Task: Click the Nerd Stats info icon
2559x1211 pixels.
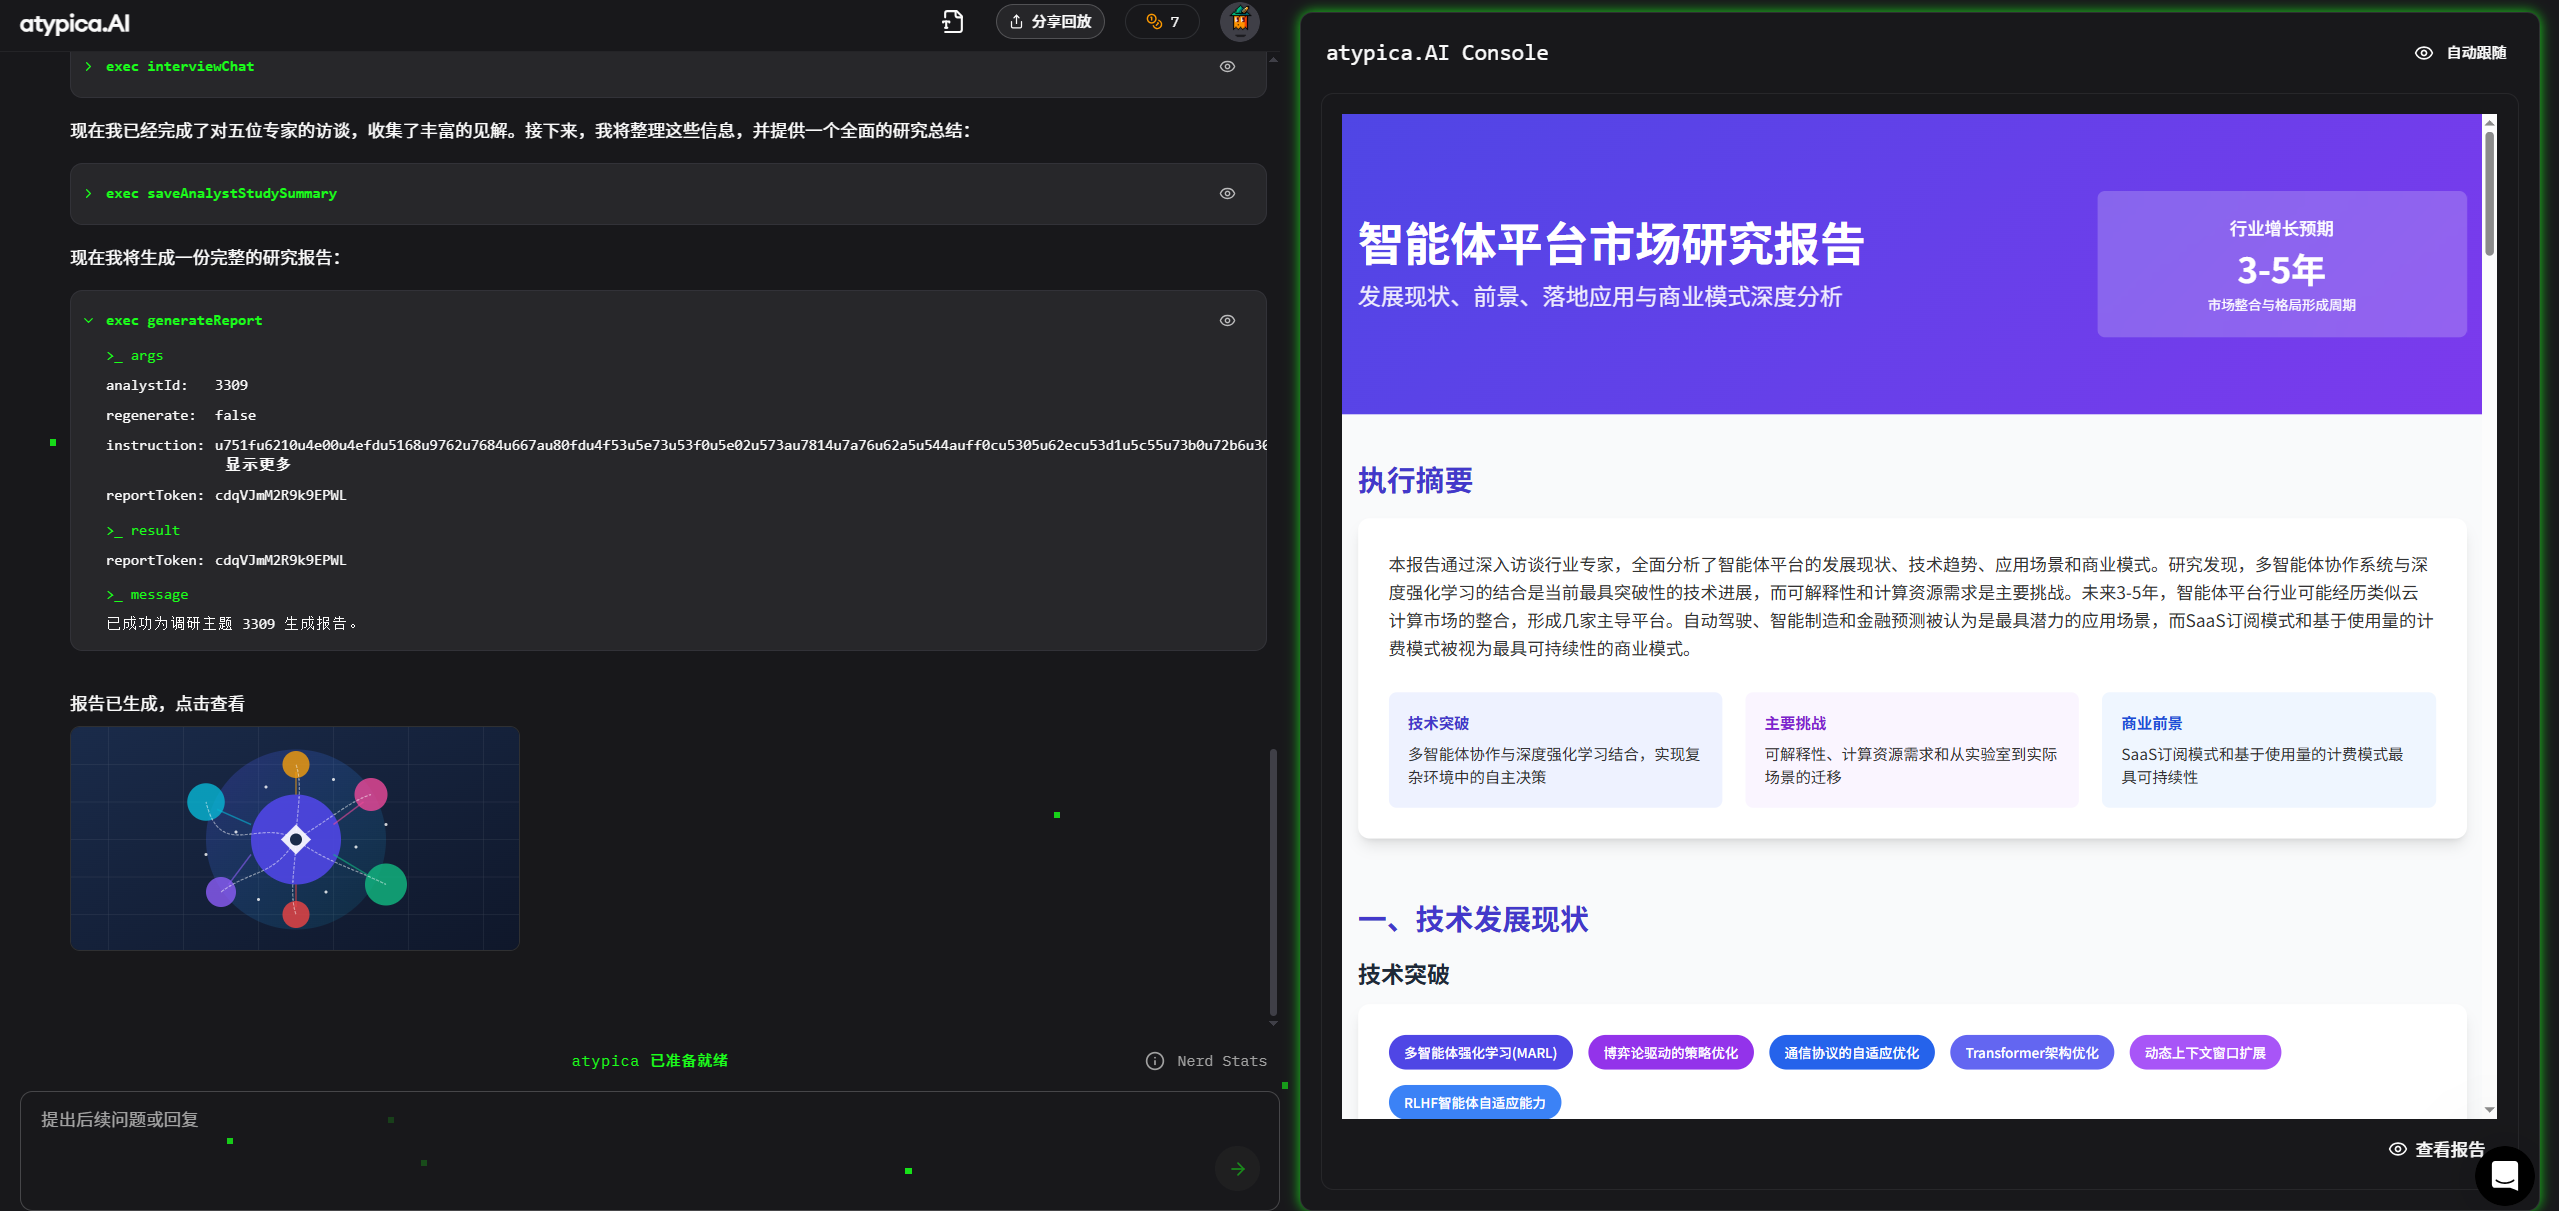Action: tap(1154, 1061)
